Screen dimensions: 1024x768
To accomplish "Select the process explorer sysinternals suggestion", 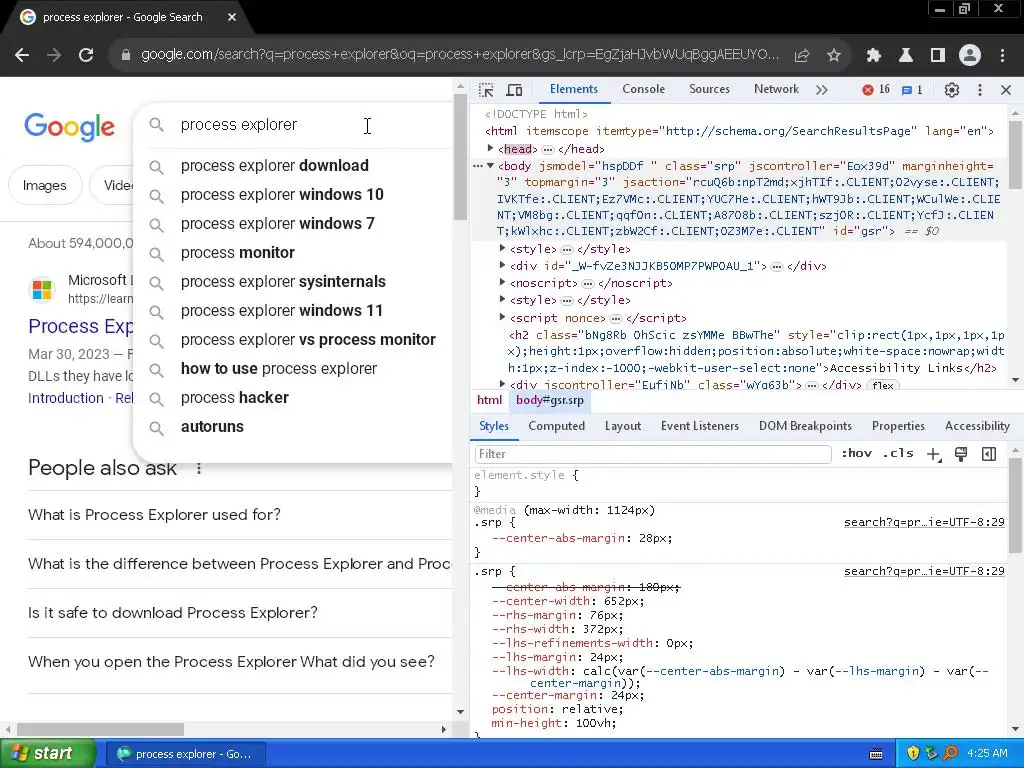I will (293, 282).
